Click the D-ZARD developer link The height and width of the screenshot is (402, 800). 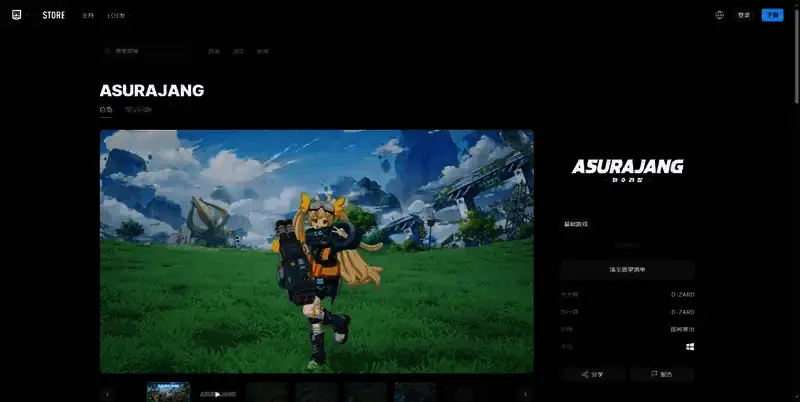pos(683,295)
